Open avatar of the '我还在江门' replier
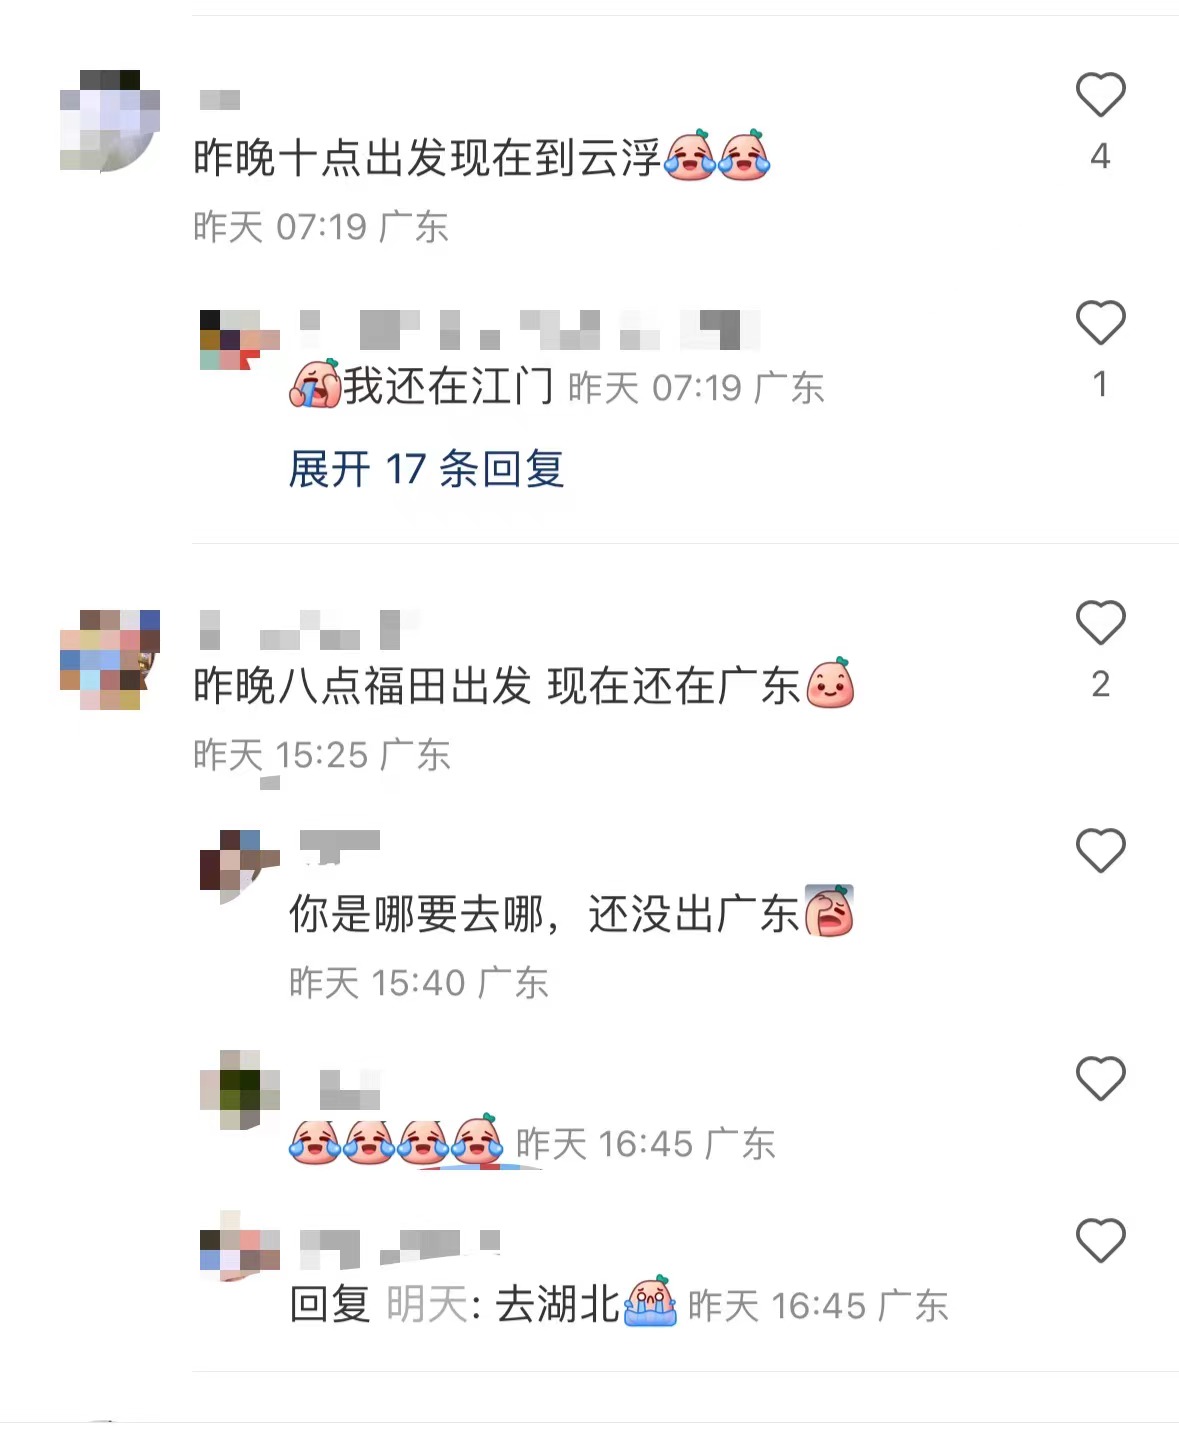 (240, 340)
